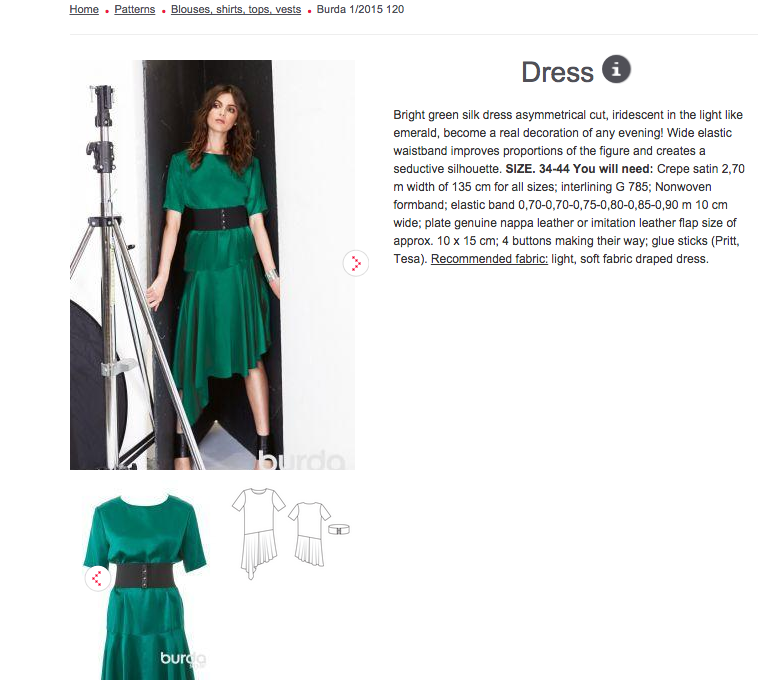The image size is (758, 688).
Task: View the green dress mannequin thumbnail
Action: (146, 586)
